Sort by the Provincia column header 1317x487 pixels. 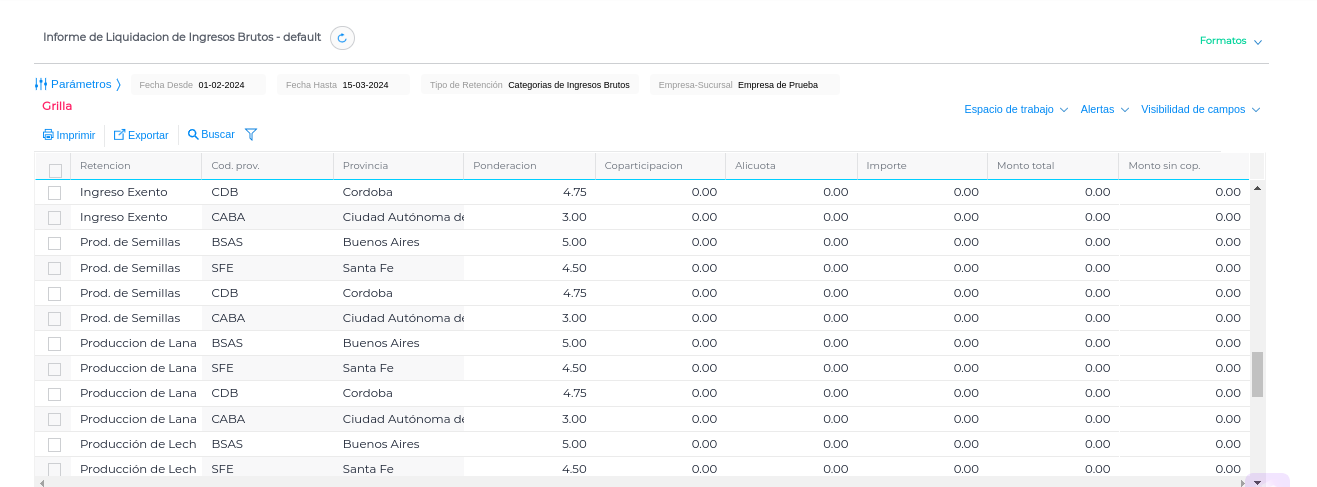398,166
